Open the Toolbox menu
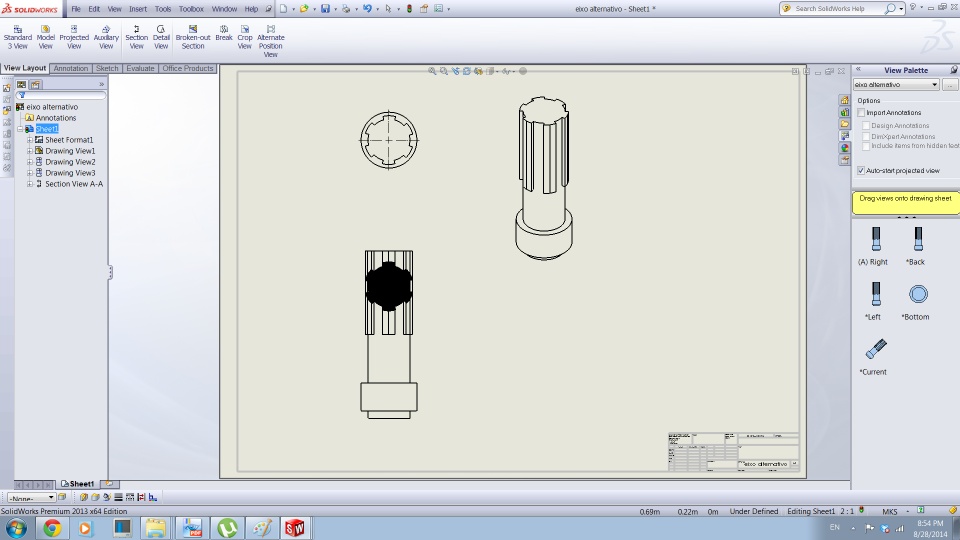The image size is (960, 540). coord(191,9)
